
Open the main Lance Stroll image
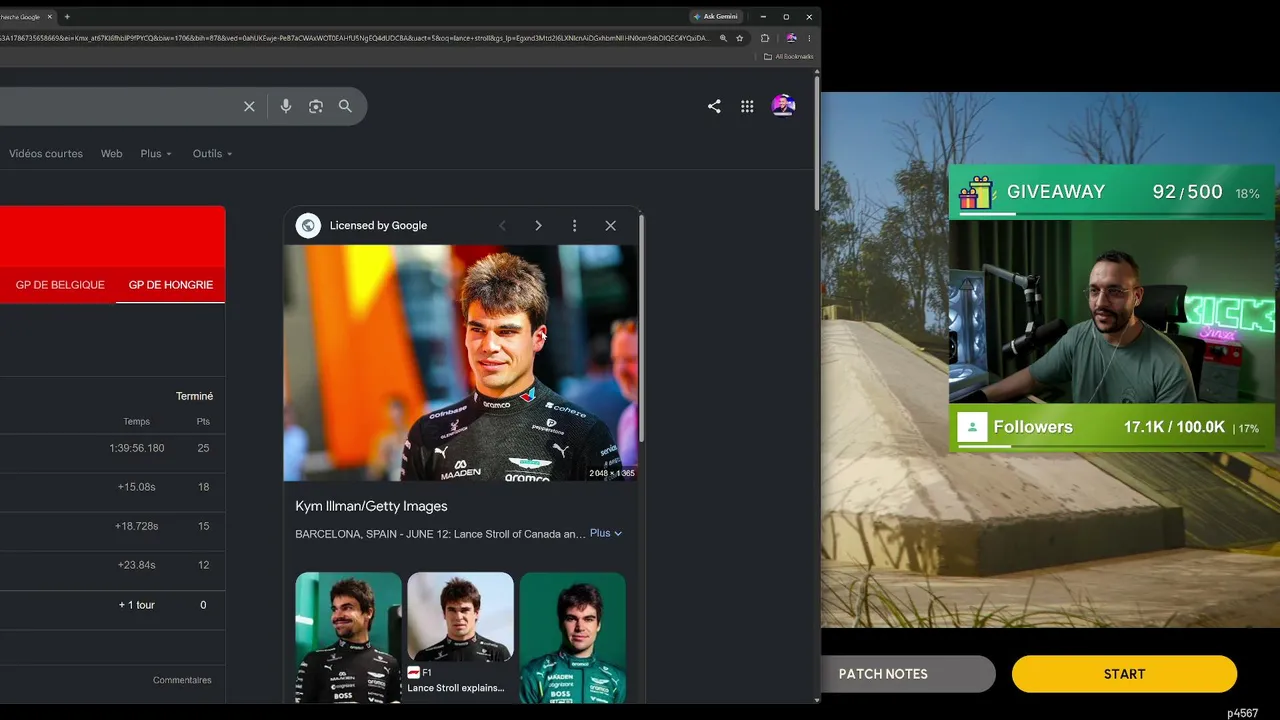(460, 363)
